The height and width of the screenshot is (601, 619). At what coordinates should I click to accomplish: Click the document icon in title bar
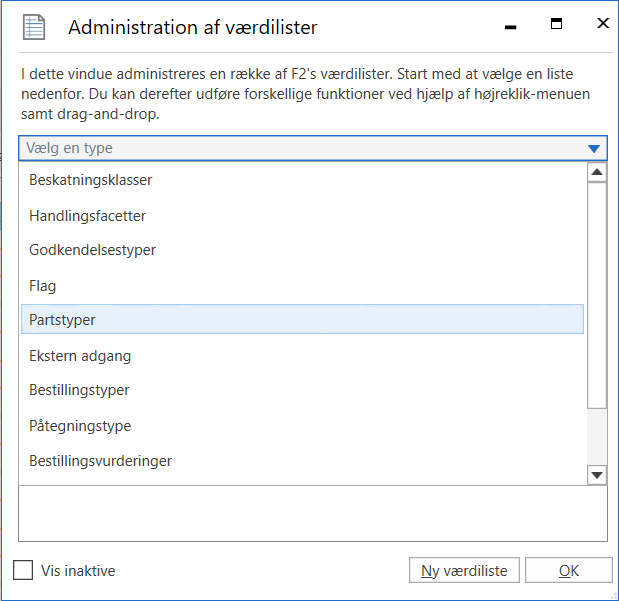(34, 27)
